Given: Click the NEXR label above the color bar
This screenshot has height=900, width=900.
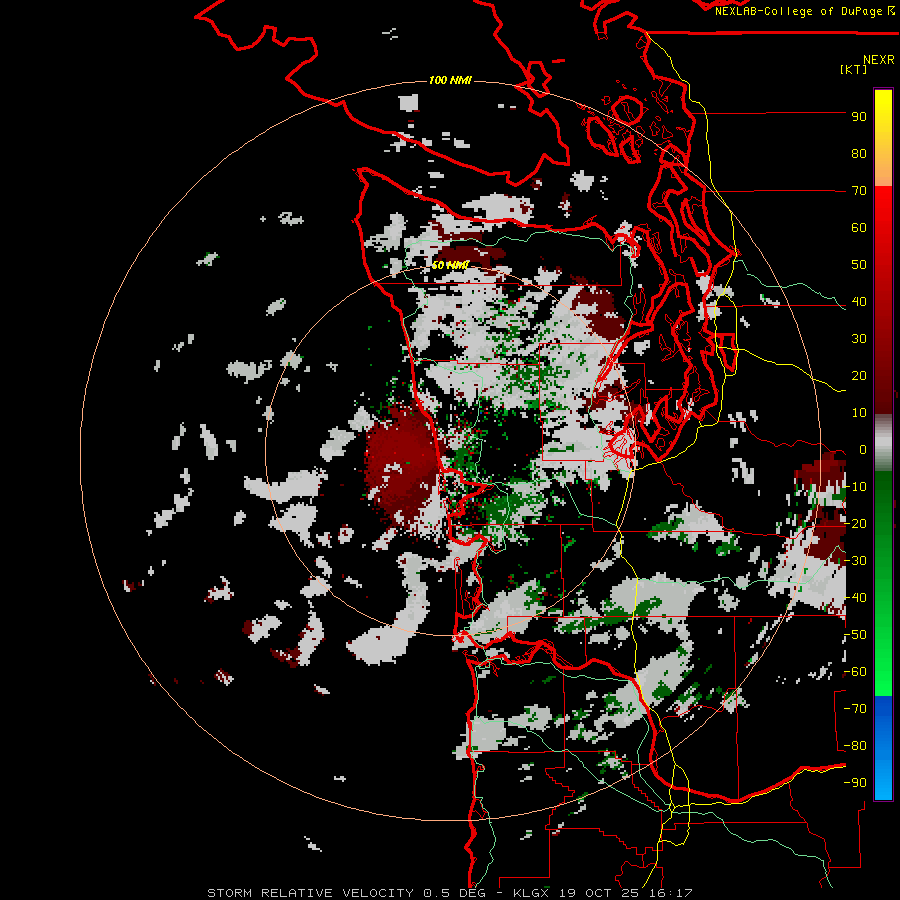Looking at the screenshot, I should click(879, 60).
